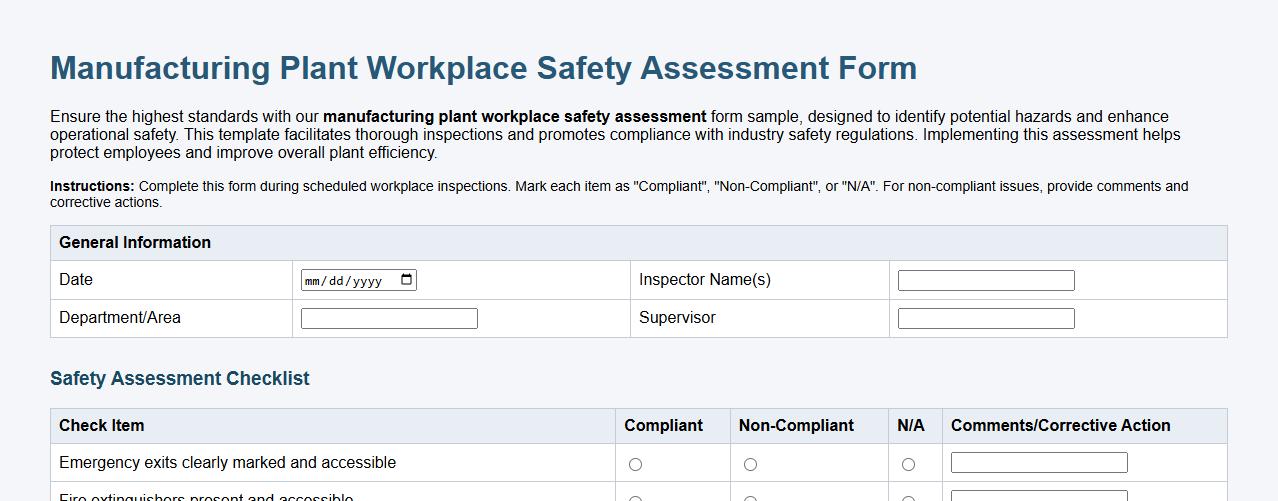The width and height of the screenshot is (1278, 501).
Task: Focus the Department/Area text field
Action: coord(389,318)
